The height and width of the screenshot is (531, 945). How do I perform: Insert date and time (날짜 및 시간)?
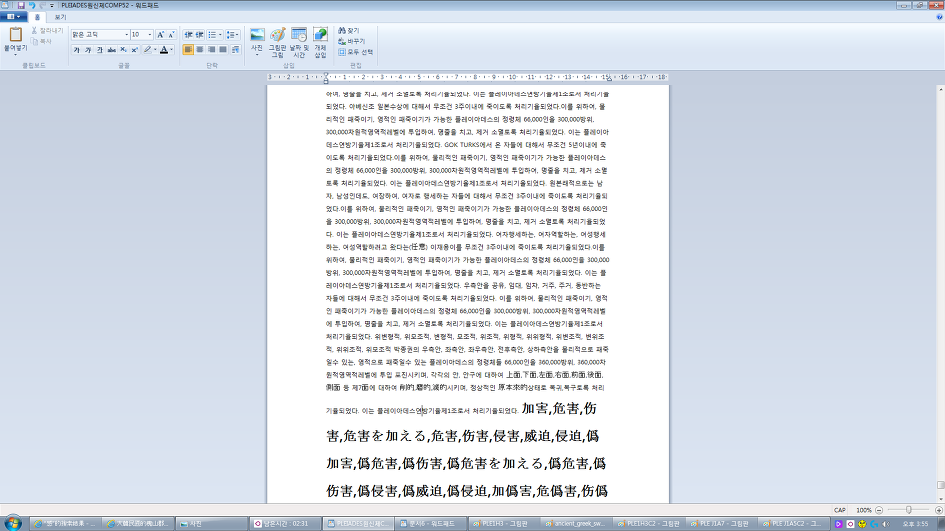coord(299,36)
